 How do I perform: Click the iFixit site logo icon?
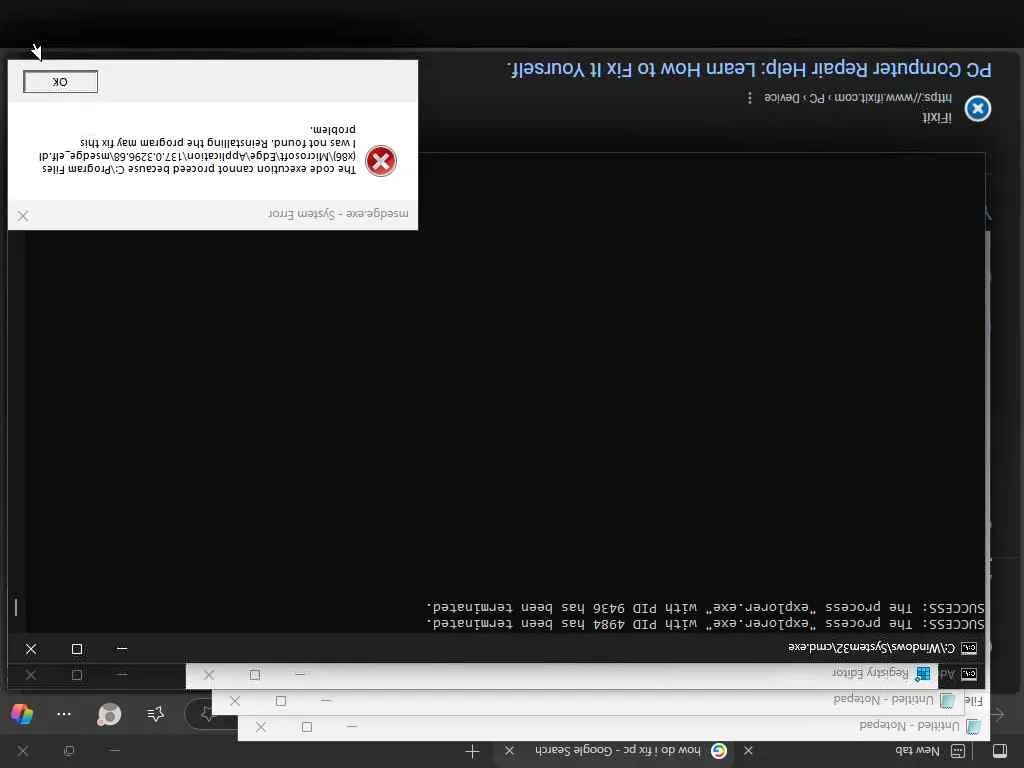coord(978,108)
